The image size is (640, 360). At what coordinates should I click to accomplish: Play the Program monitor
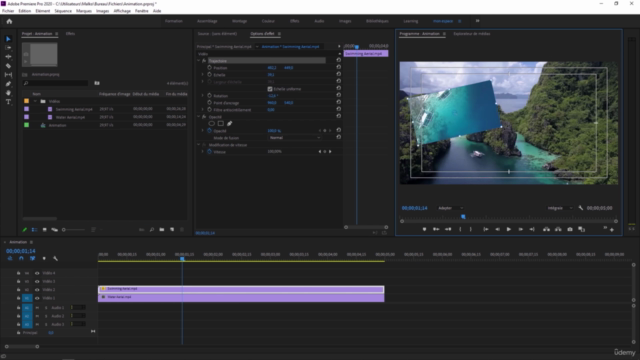coord(509,229)
